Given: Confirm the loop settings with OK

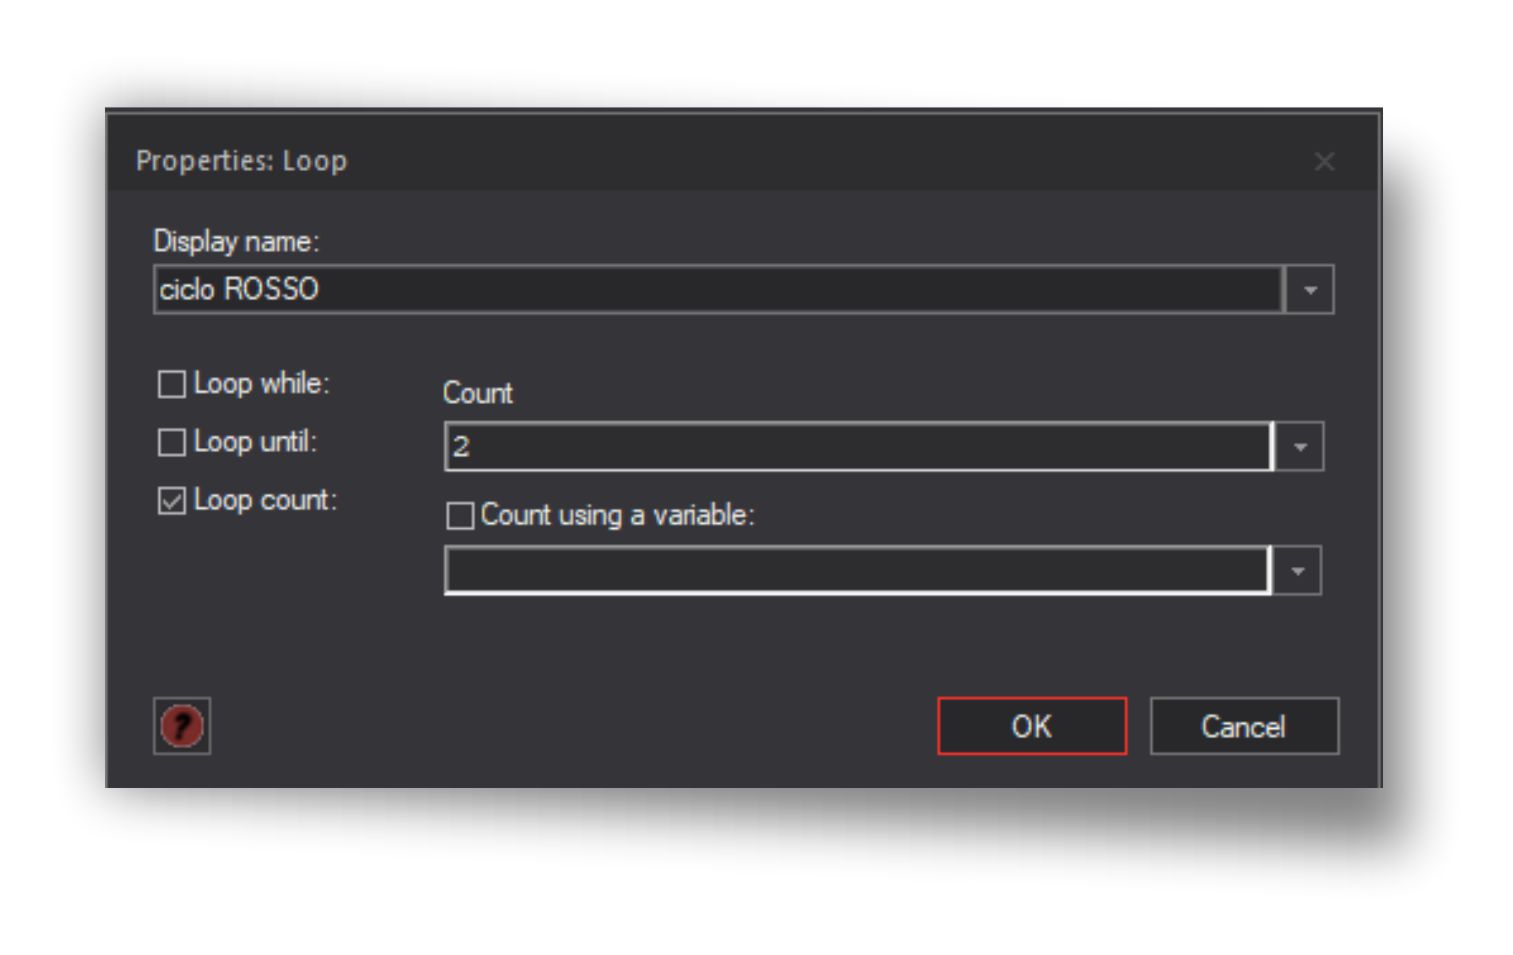Looking at the screenshot, I should (x=1032, y=726).
